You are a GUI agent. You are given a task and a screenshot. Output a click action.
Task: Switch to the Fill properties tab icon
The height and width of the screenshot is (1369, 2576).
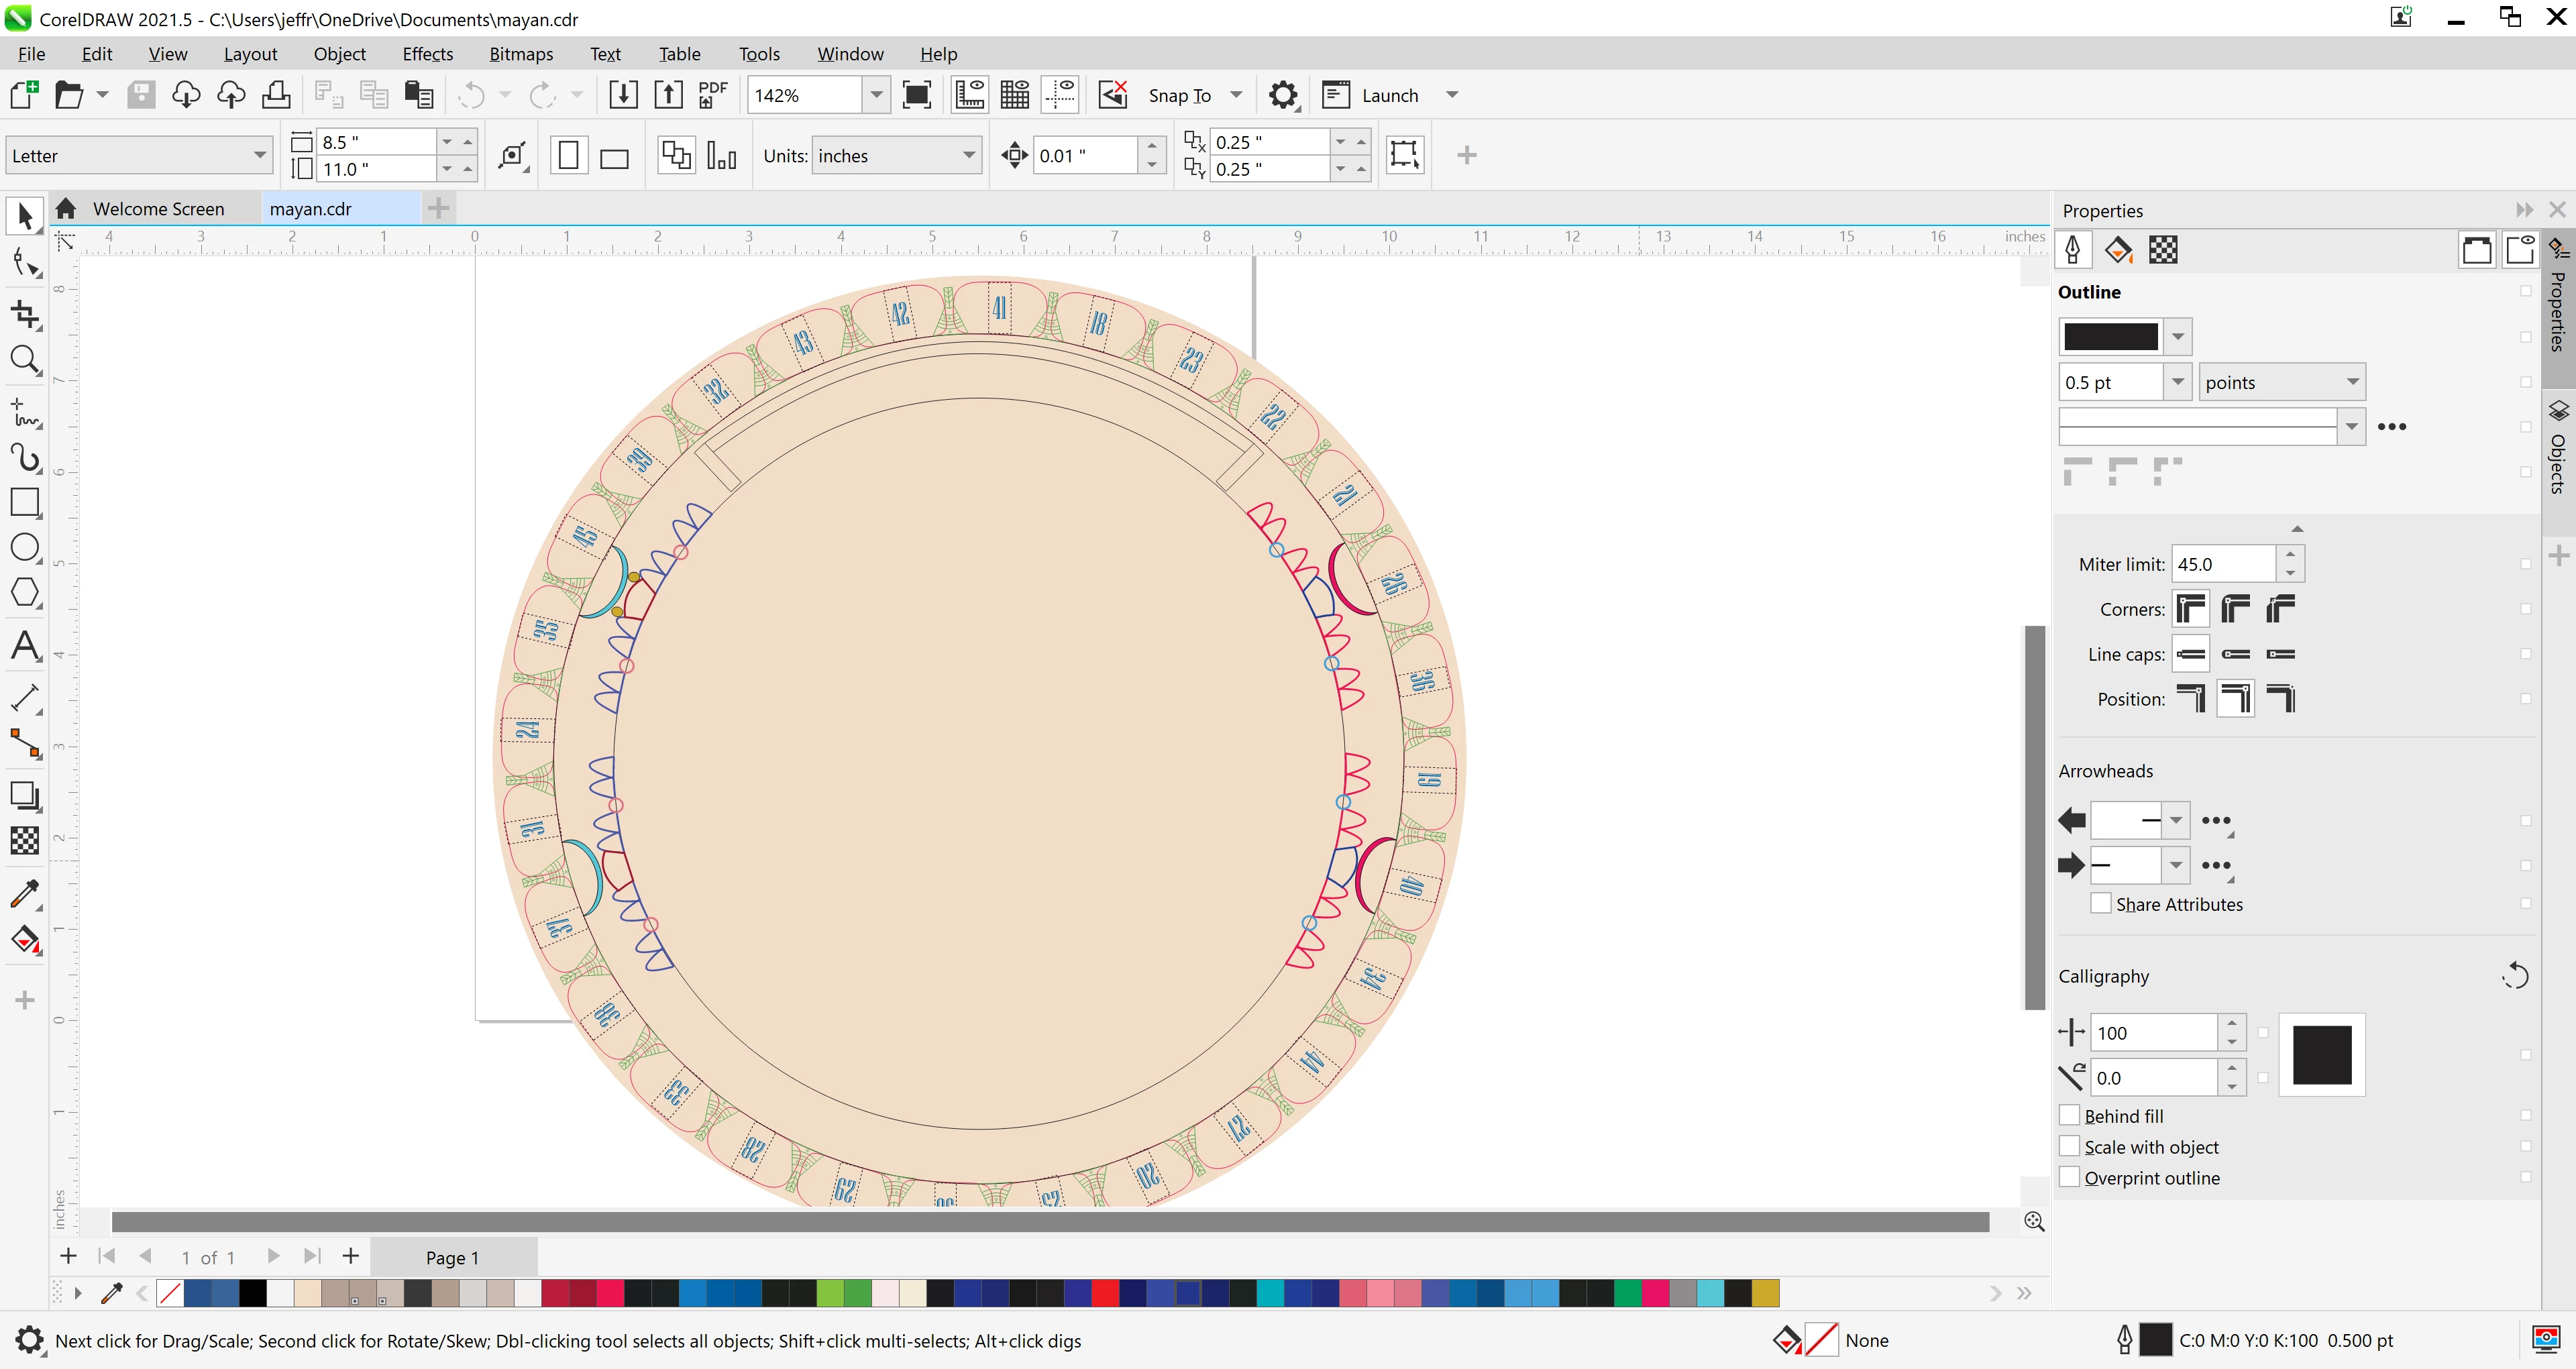coord(2118,250)
